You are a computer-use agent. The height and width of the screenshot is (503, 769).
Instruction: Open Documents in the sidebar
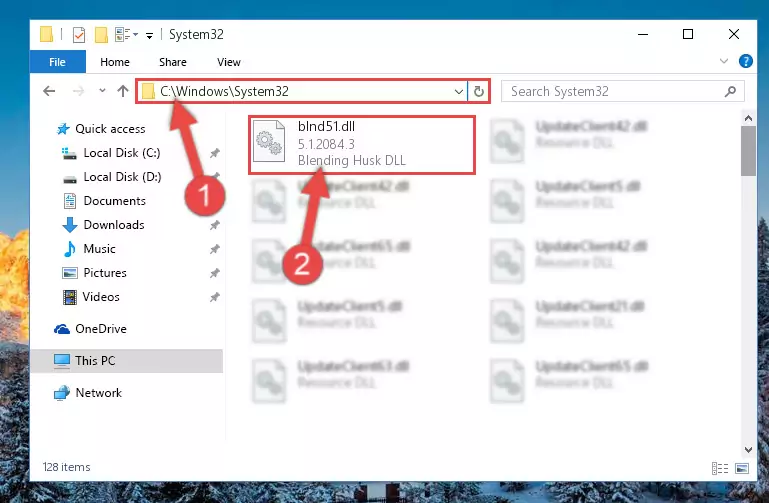click(x=115, y=201)
